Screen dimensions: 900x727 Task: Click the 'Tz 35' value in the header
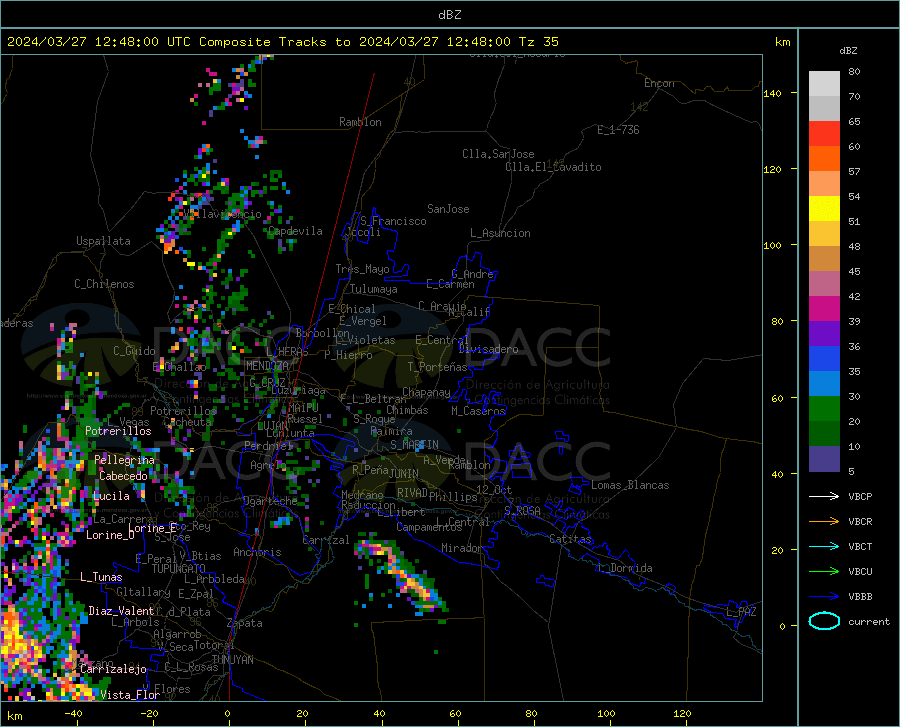click(538, 42)
